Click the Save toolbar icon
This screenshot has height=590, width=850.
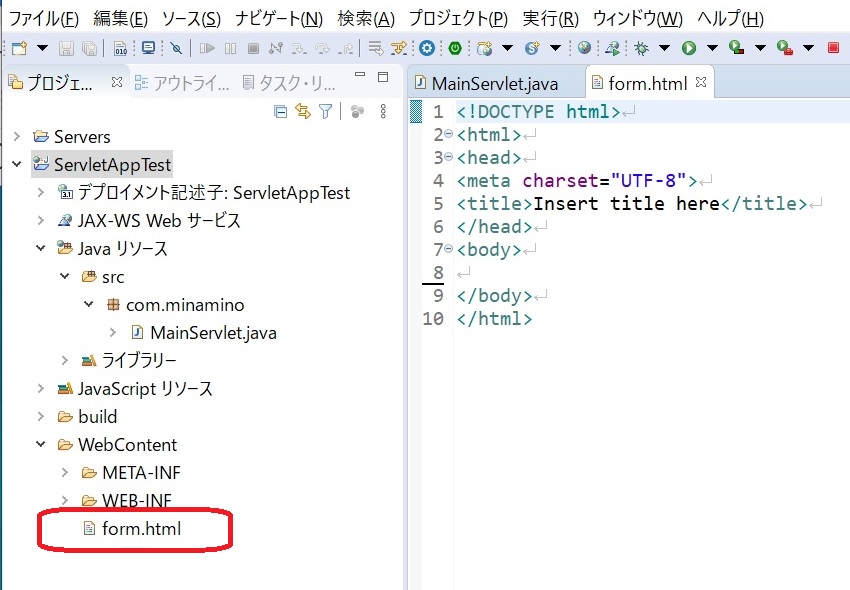click(66, 48)
